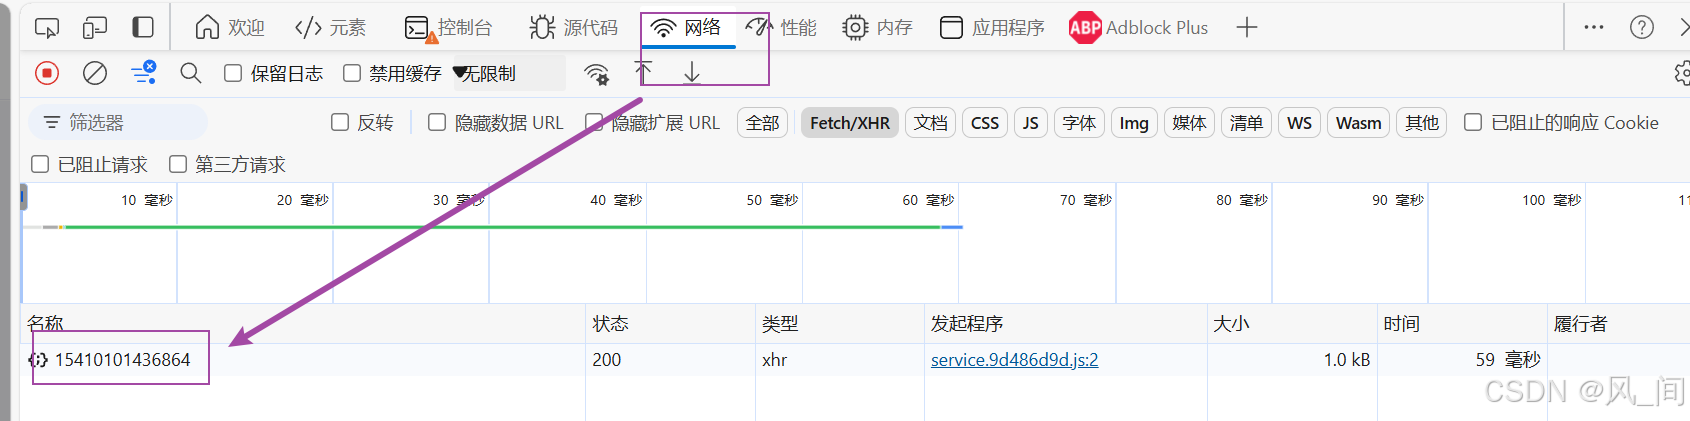Open the 无限制 throttling dropdown
This screenshot has height=421, width=1690.
(x=508, y=73)
